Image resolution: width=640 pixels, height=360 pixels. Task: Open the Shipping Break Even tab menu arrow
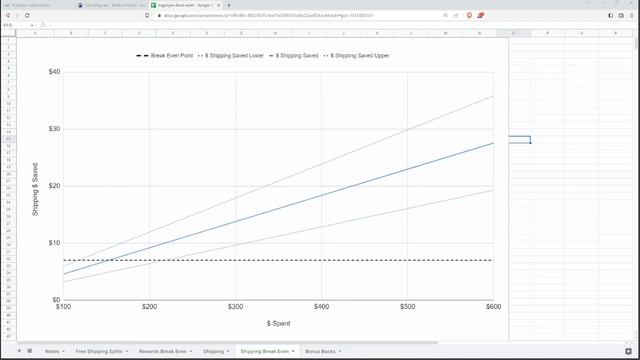coord(293,351)
